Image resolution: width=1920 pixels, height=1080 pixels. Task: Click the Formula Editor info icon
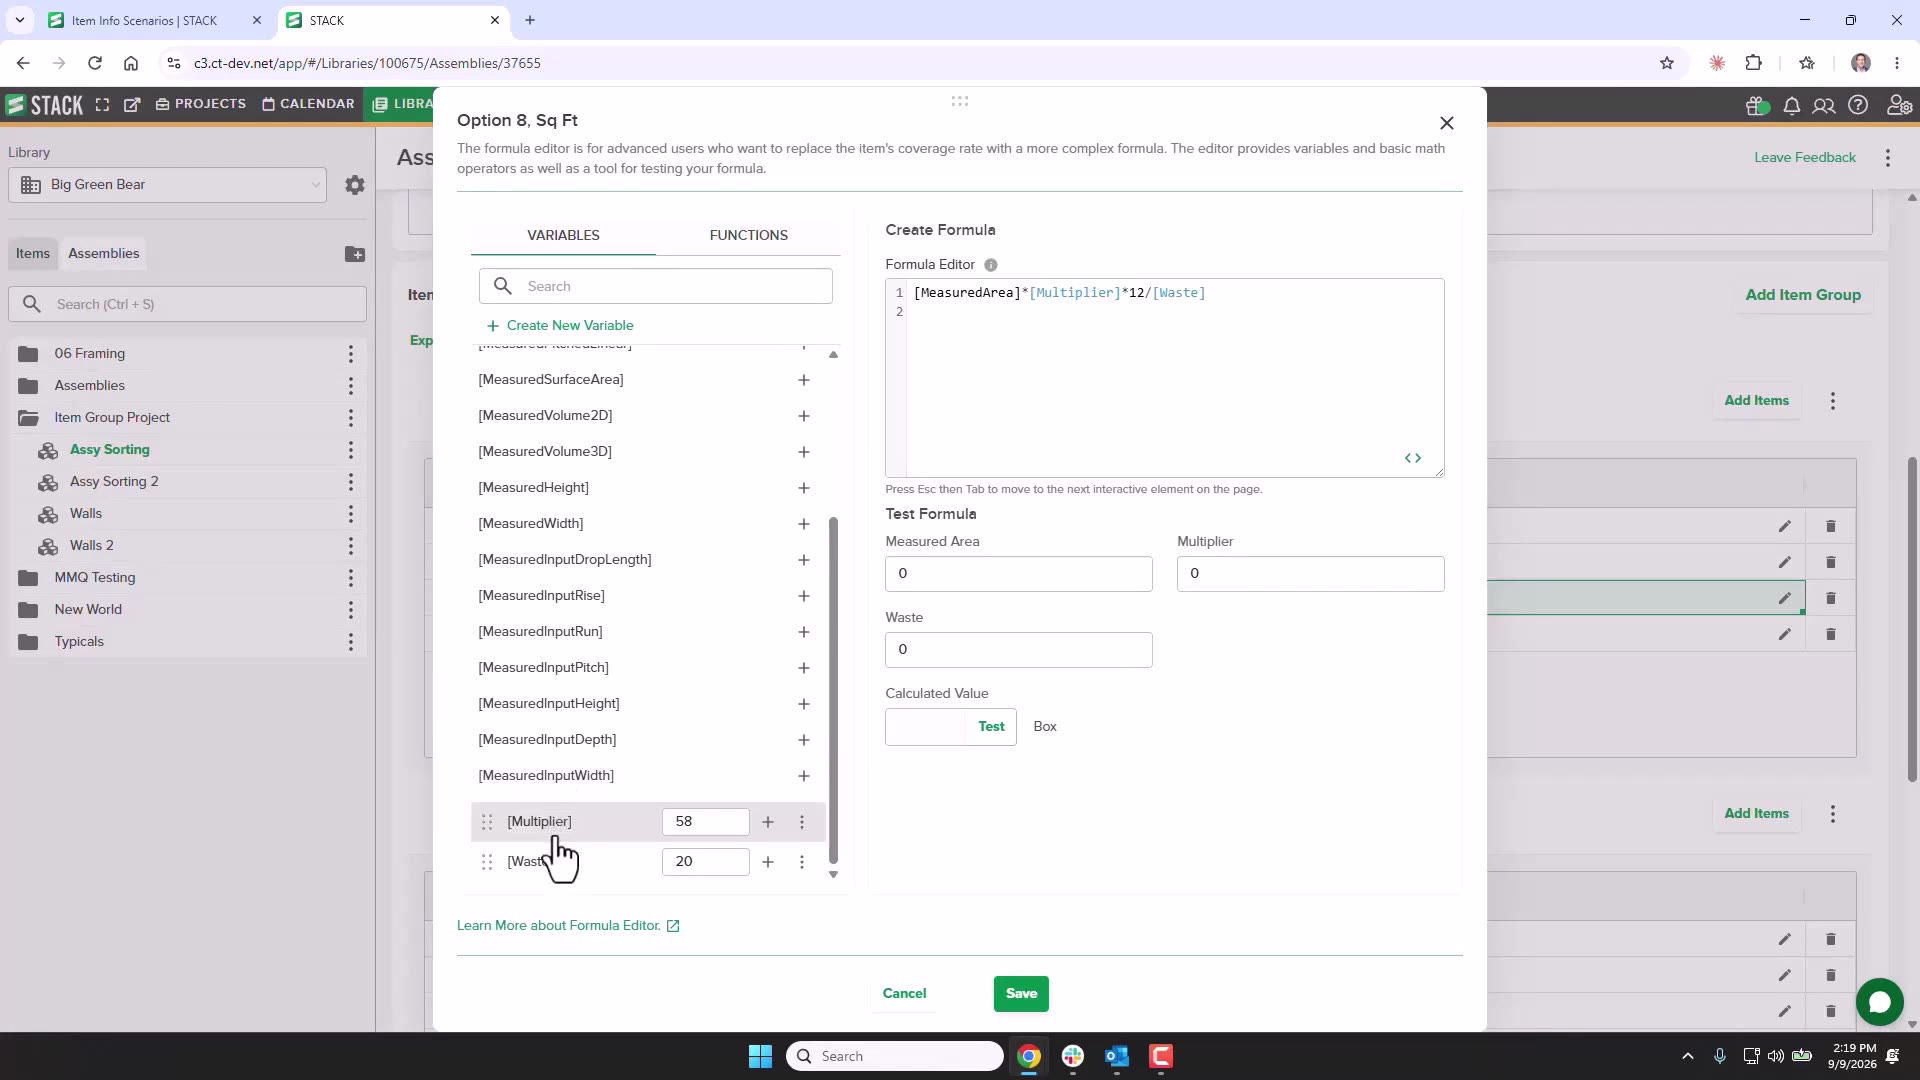[x=991, y=265]
